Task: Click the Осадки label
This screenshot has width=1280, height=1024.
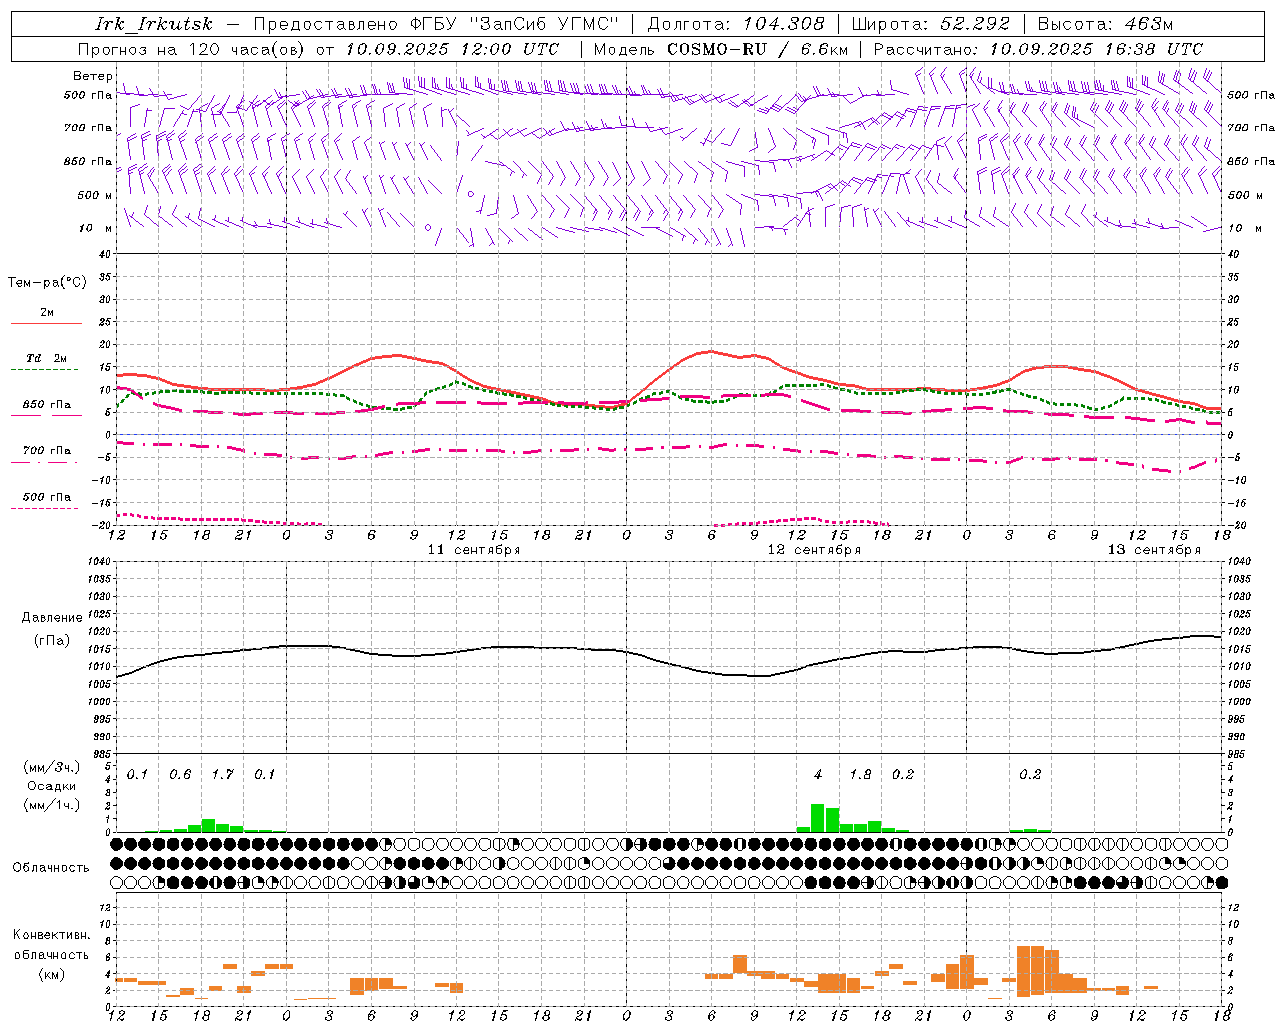Action: [52, 786]
